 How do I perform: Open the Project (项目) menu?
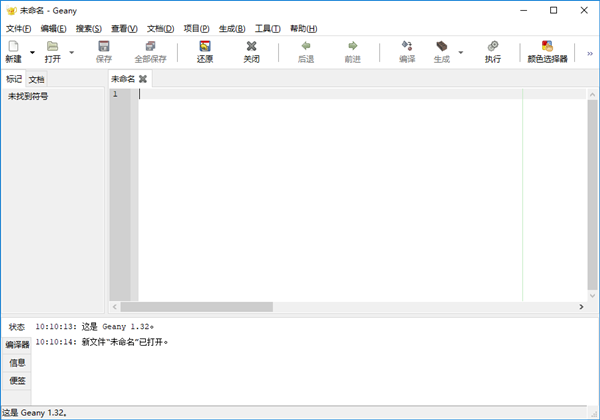click(196, 29)
